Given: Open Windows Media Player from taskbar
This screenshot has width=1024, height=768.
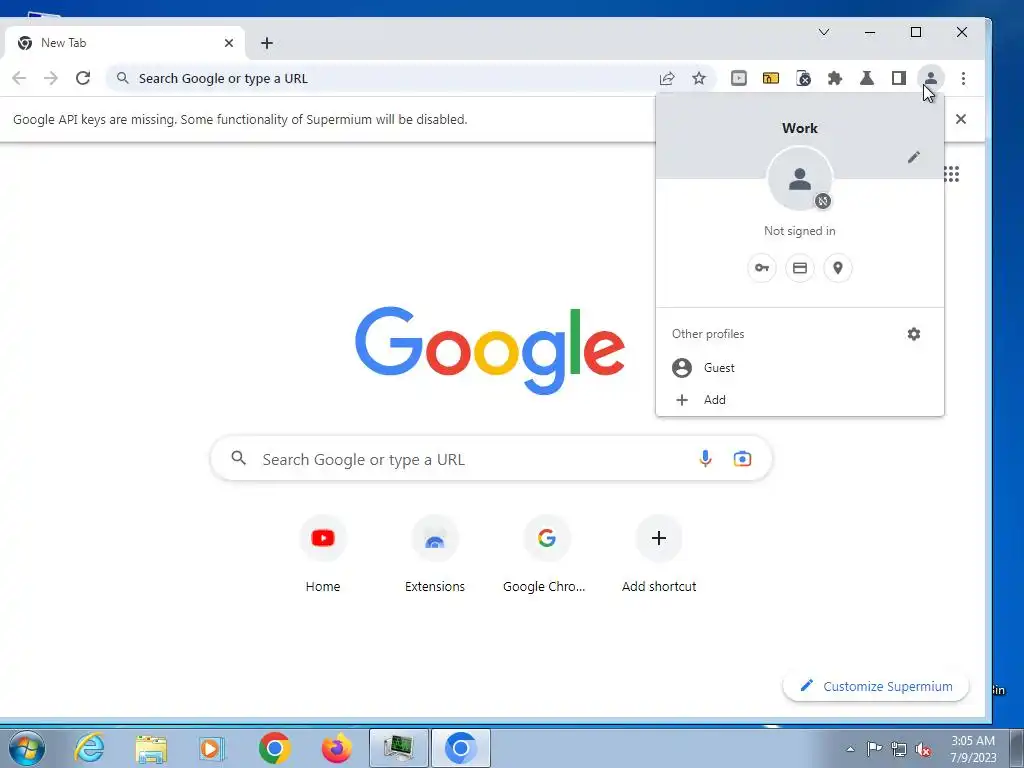Looking at the screenshot, I should coord(212,748).
